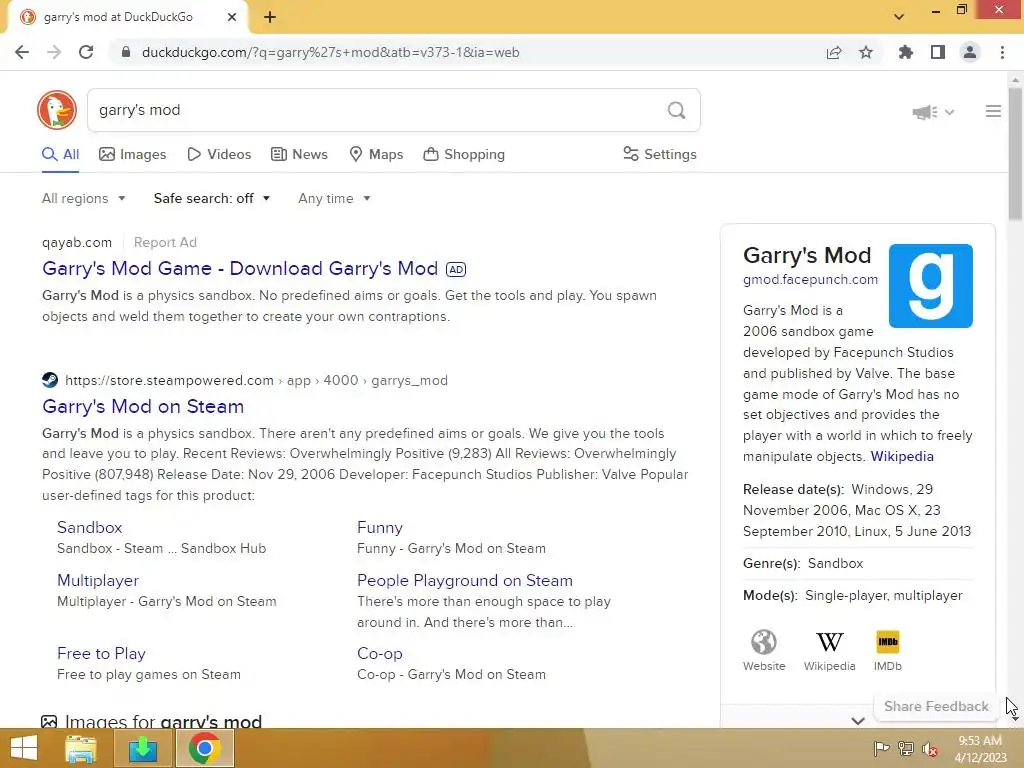Click the DuckDuckGo duck logo
This screenshot has height=768, width=1024.
(57, 110)
